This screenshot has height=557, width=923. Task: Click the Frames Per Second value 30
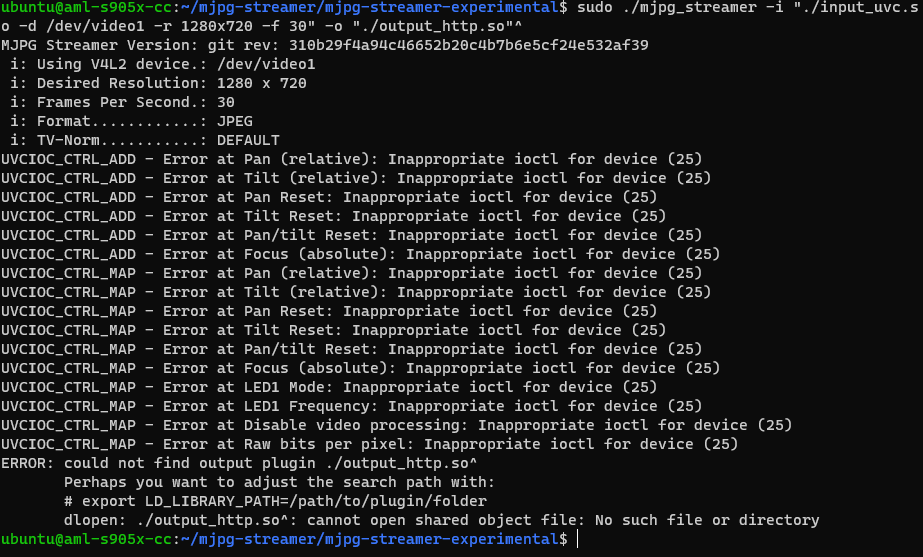[225, 102]
